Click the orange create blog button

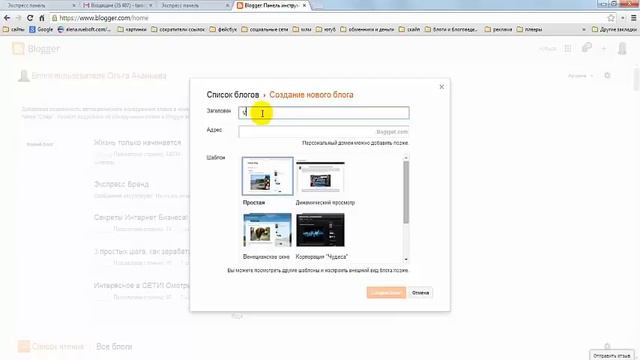tap(386, 293)
